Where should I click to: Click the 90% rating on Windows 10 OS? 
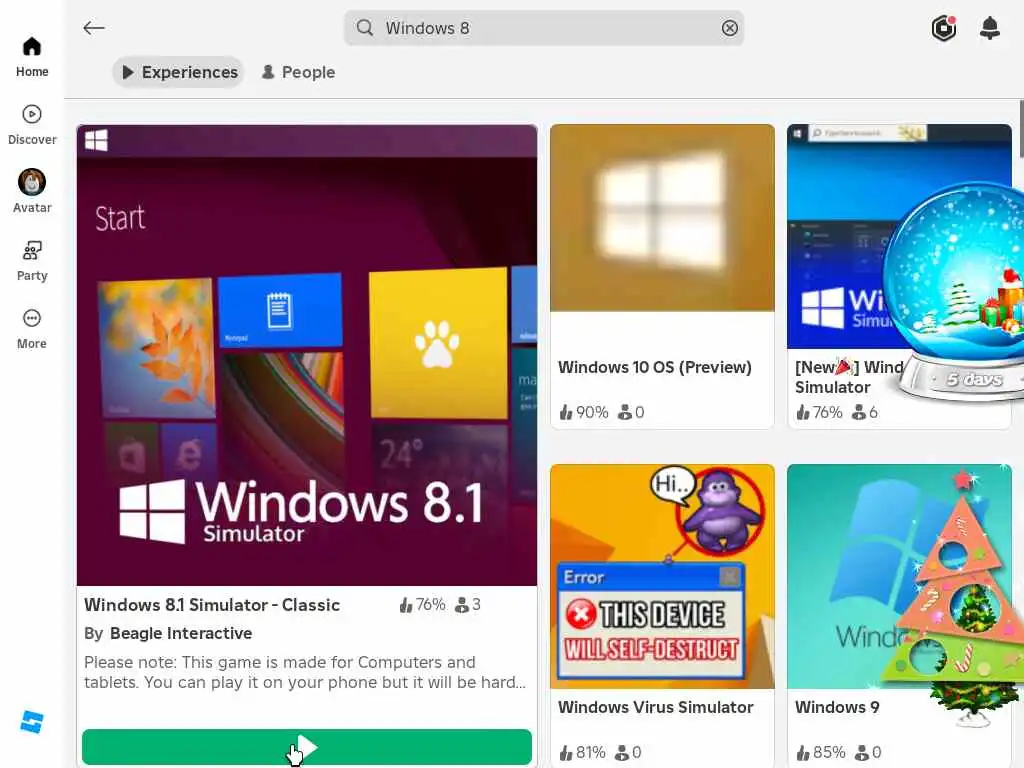coord(584,412)
